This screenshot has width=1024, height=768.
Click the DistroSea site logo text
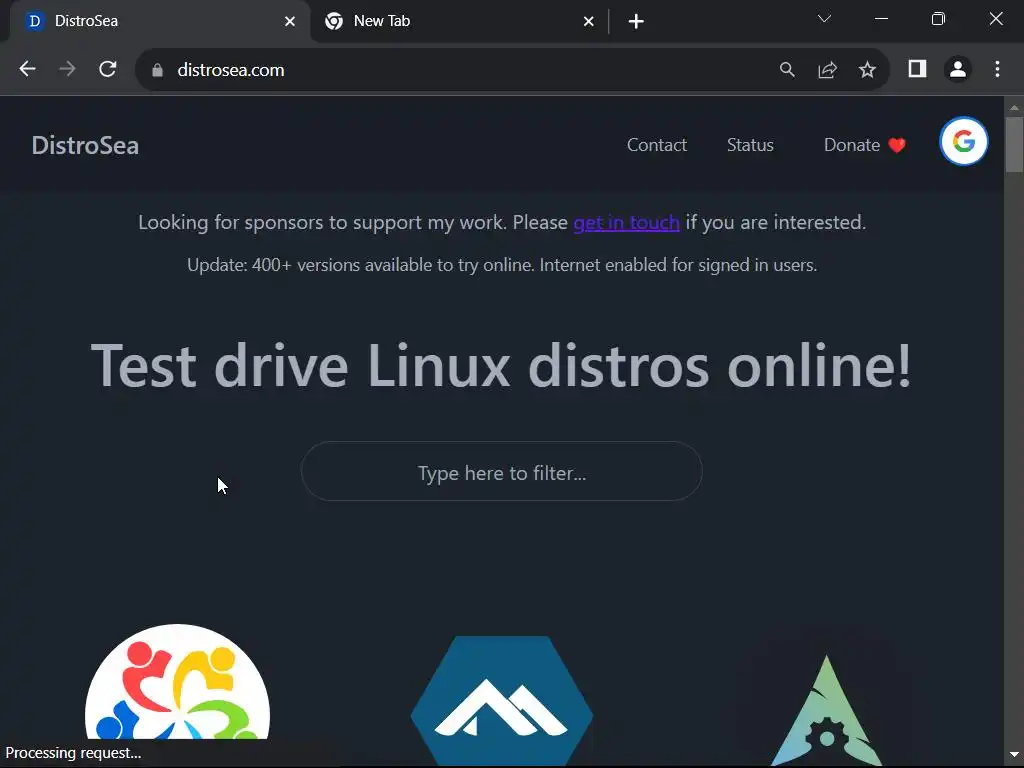tap(85, 145)
